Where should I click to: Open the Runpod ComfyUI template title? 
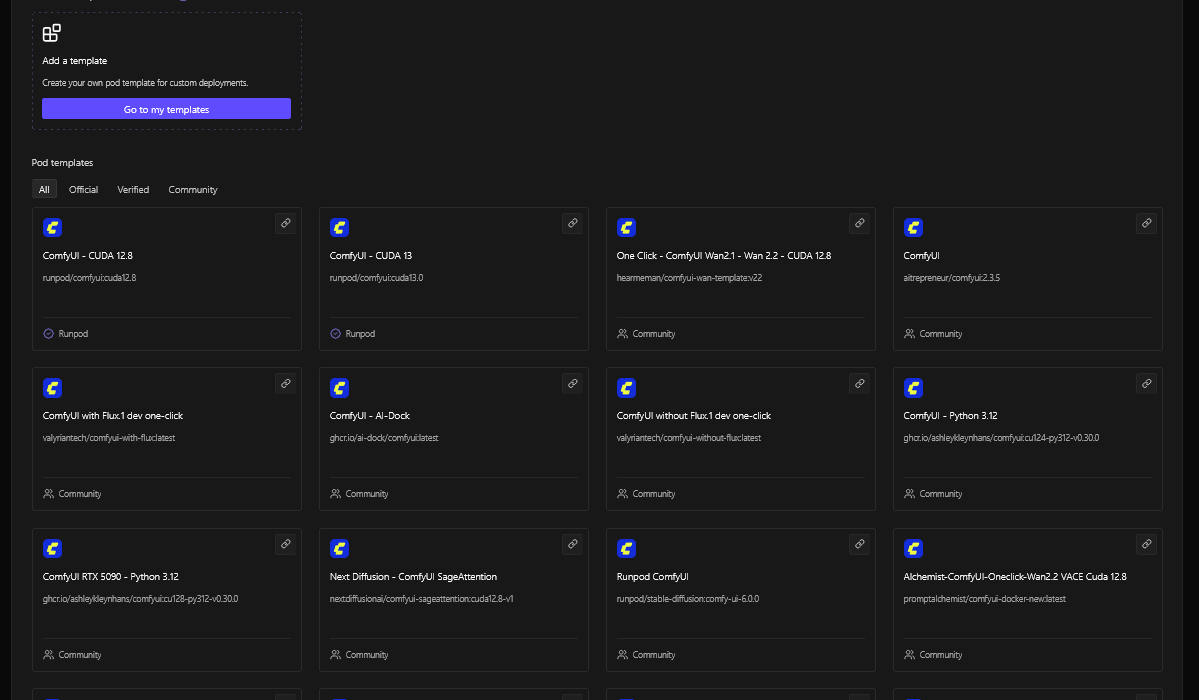[x=652, y=576]
